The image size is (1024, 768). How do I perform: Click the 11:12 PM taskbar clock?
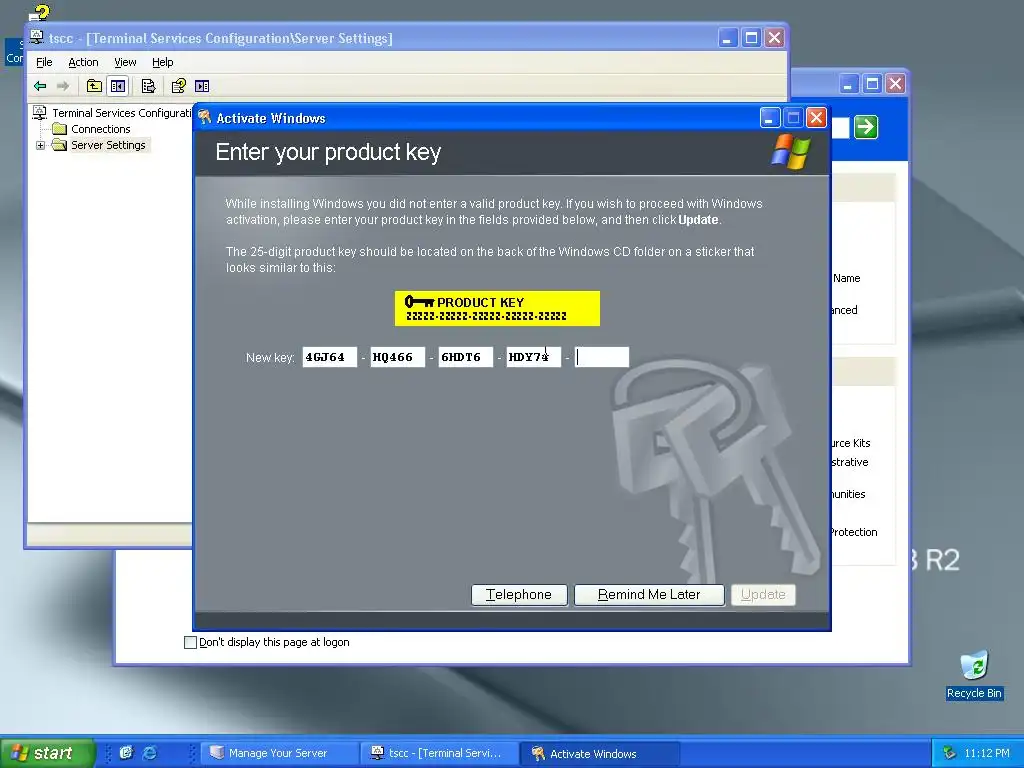click(x=987, y=754)
